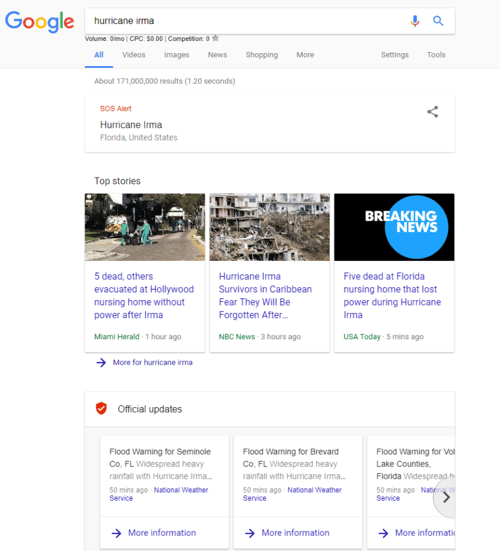Open the Shopping tab
The image size is (500, 551).
click(x=262, y=55)
